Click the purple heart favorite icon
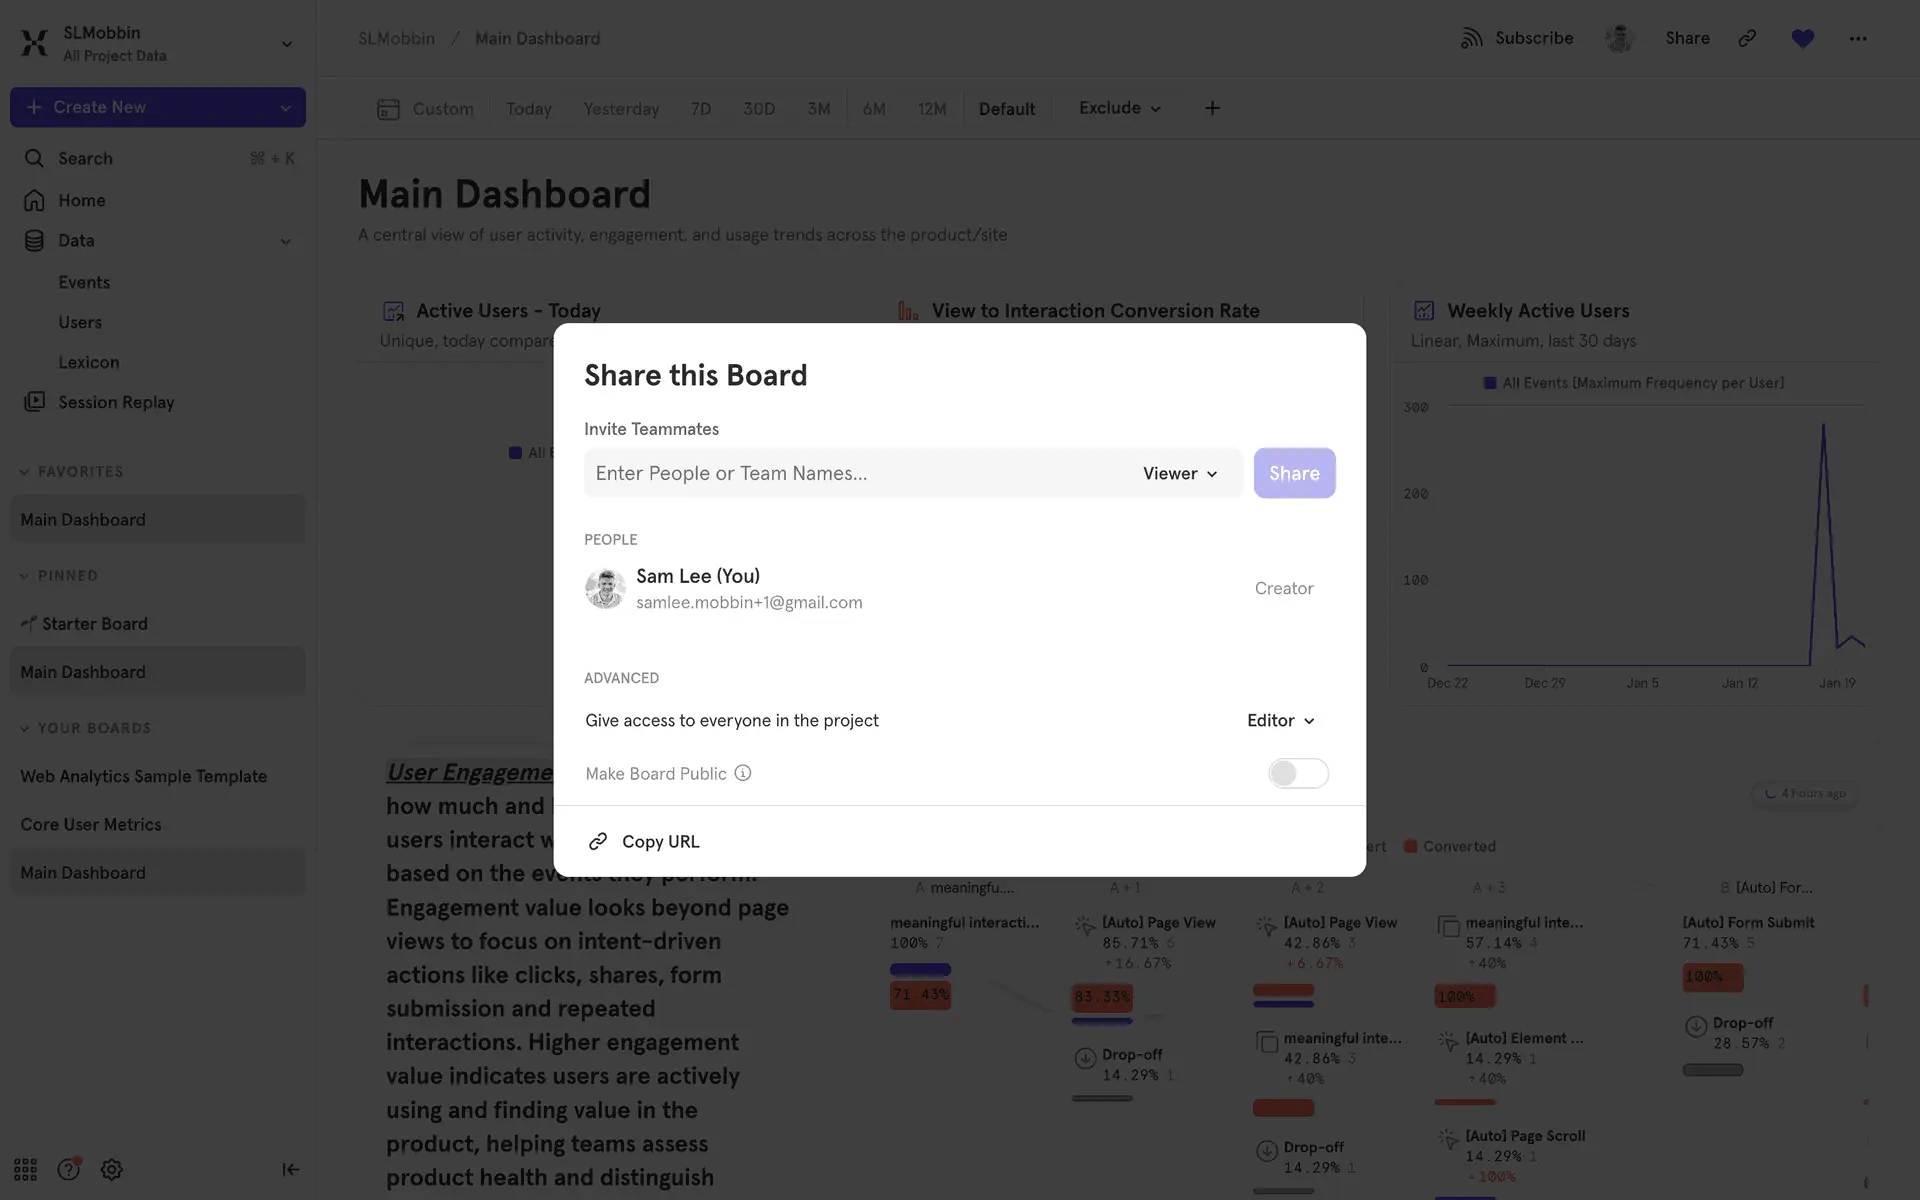Image resolution: width=1920 pixels, height=1200 pixels. pos(1802,38)
